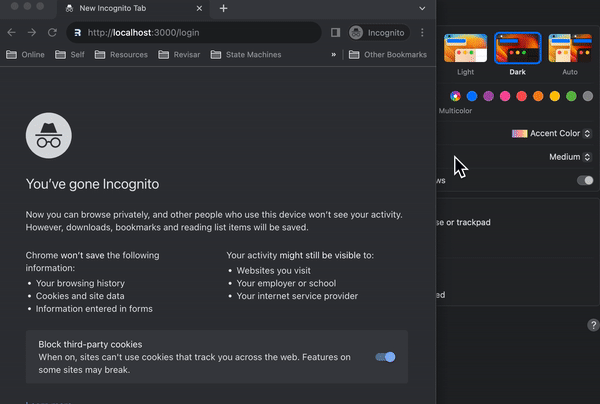The image size is (600, 404).
Task: Choose the pink accent color
Action: (505, 96)
